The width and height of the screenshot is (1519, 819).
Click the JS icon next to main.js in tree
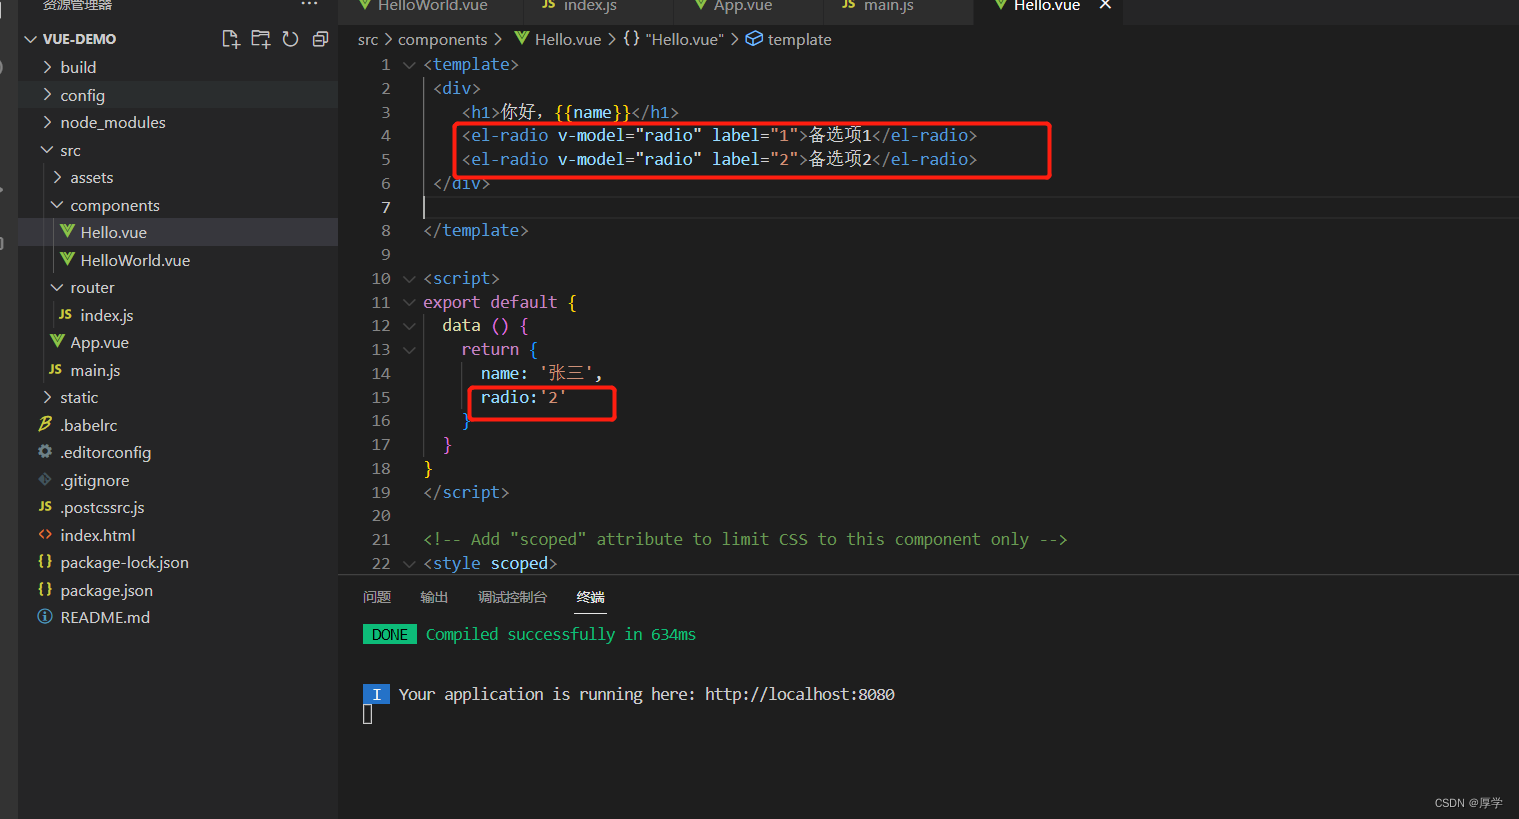[55, 369]
